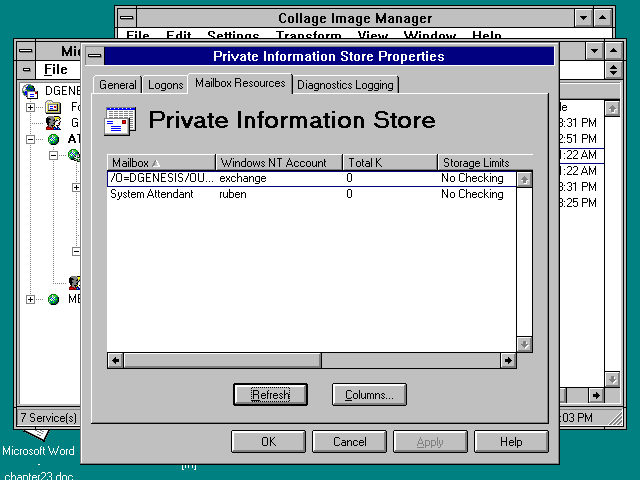This screenshot has width=640, height=480.
Task: Open the dialog's system control menu box
Action: coord(95,56)
